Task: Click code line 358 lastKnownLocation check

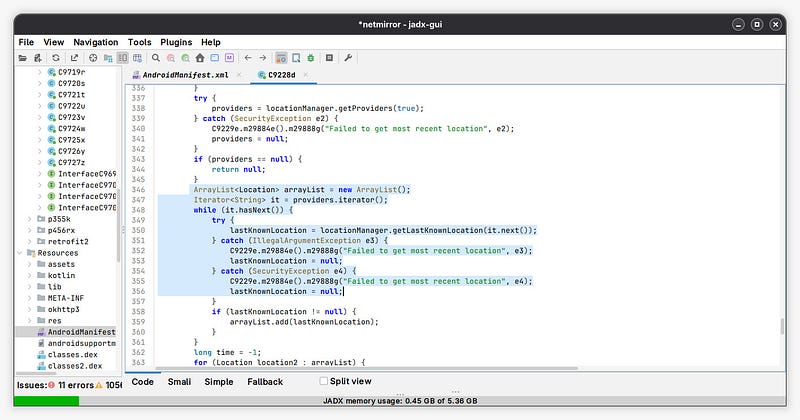Action: 284,312
